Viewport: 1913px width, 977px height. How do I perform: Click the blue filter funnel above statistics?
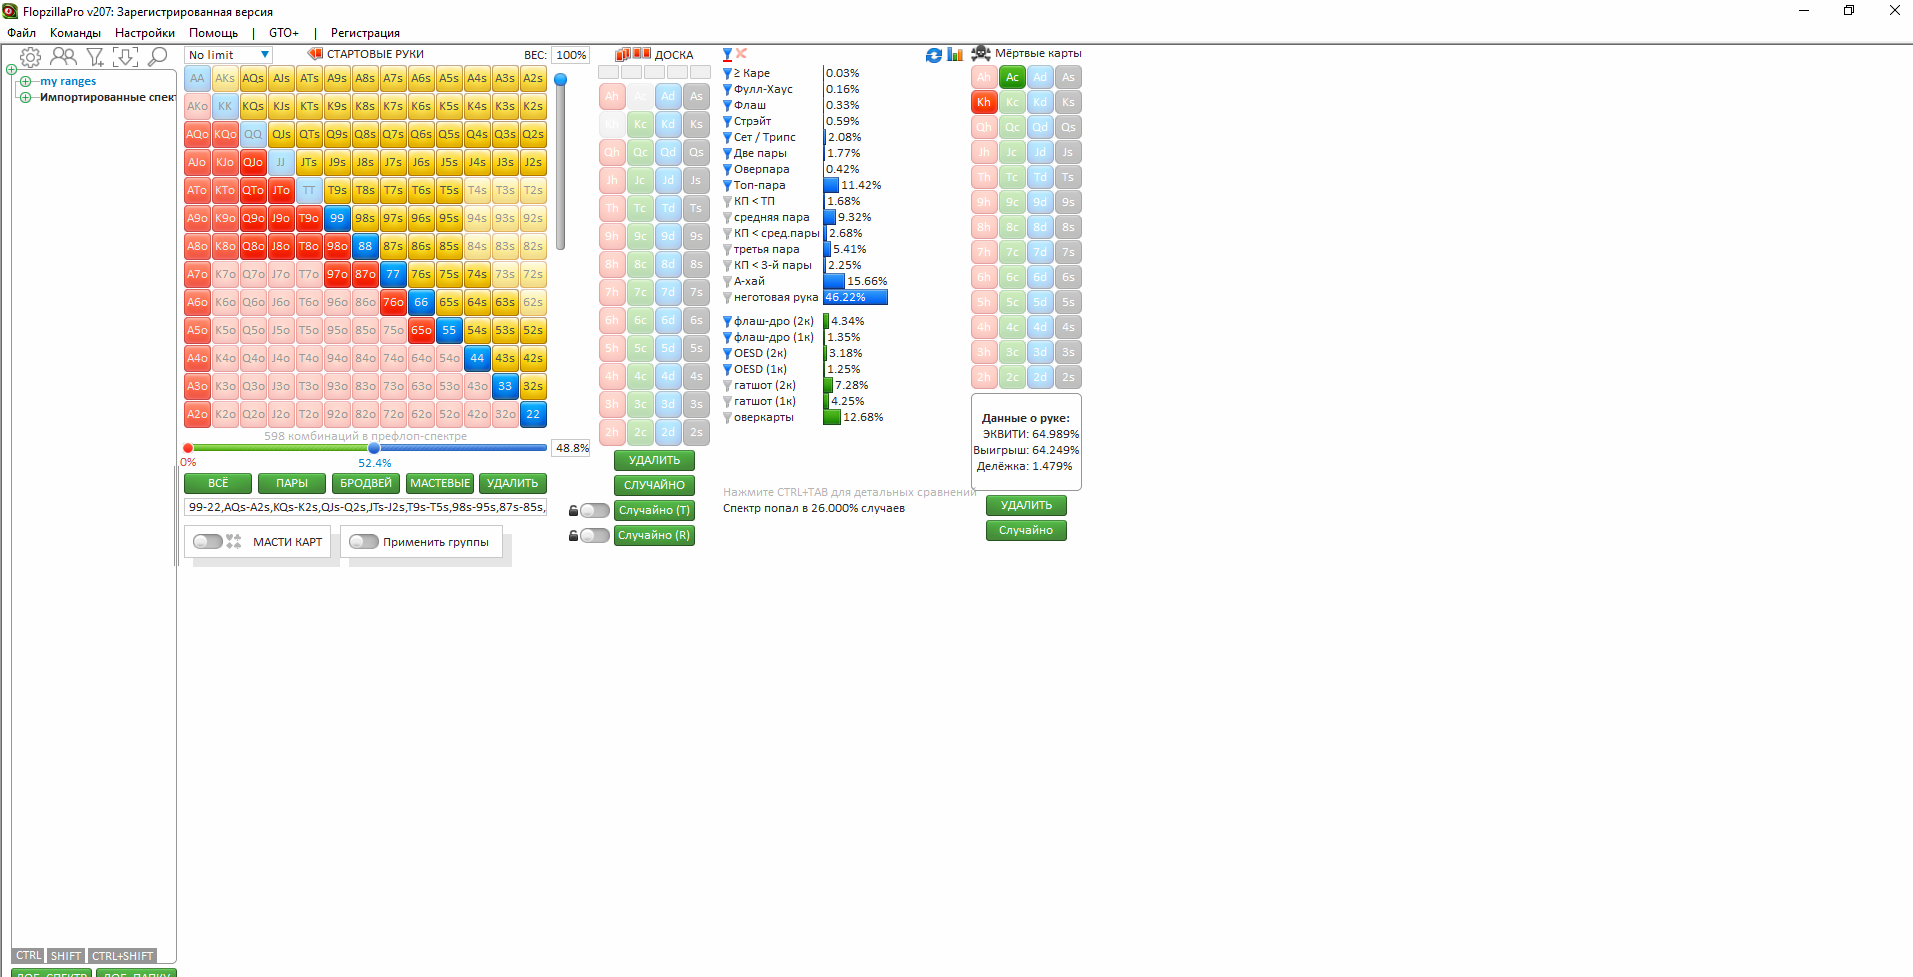click(727, 54)
